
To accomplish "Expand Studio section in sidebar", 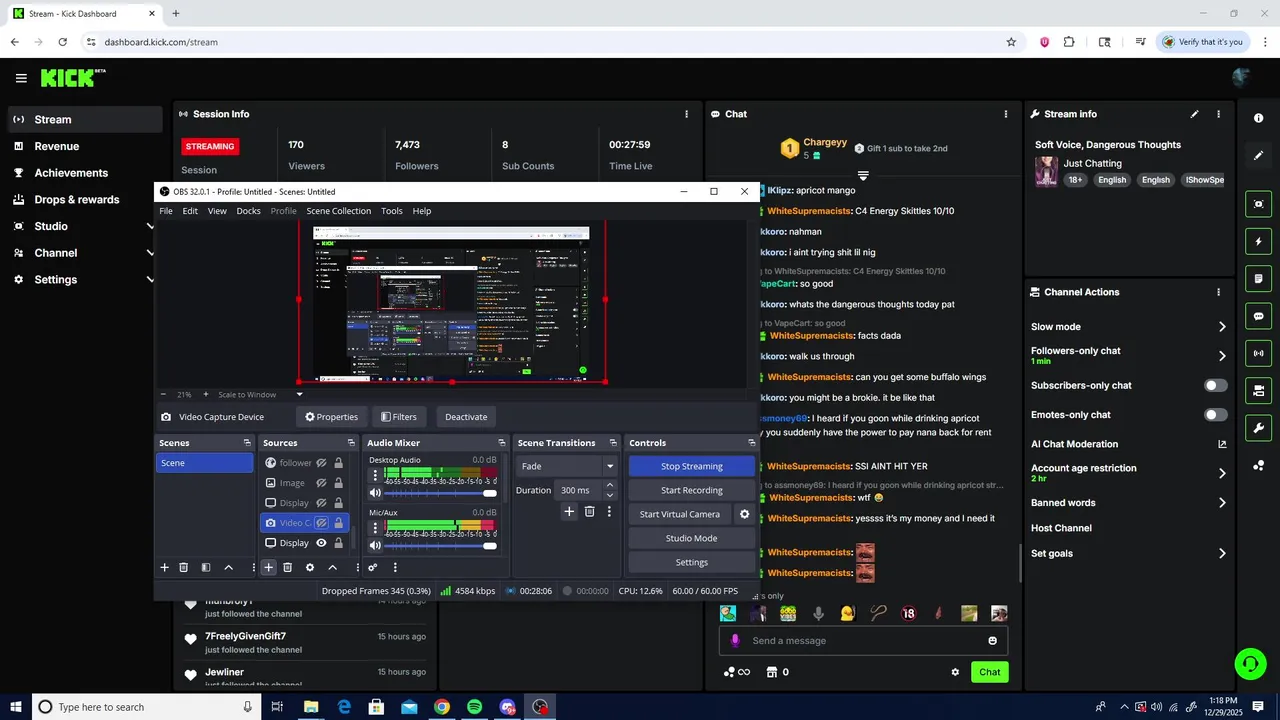I will point(151,226).
